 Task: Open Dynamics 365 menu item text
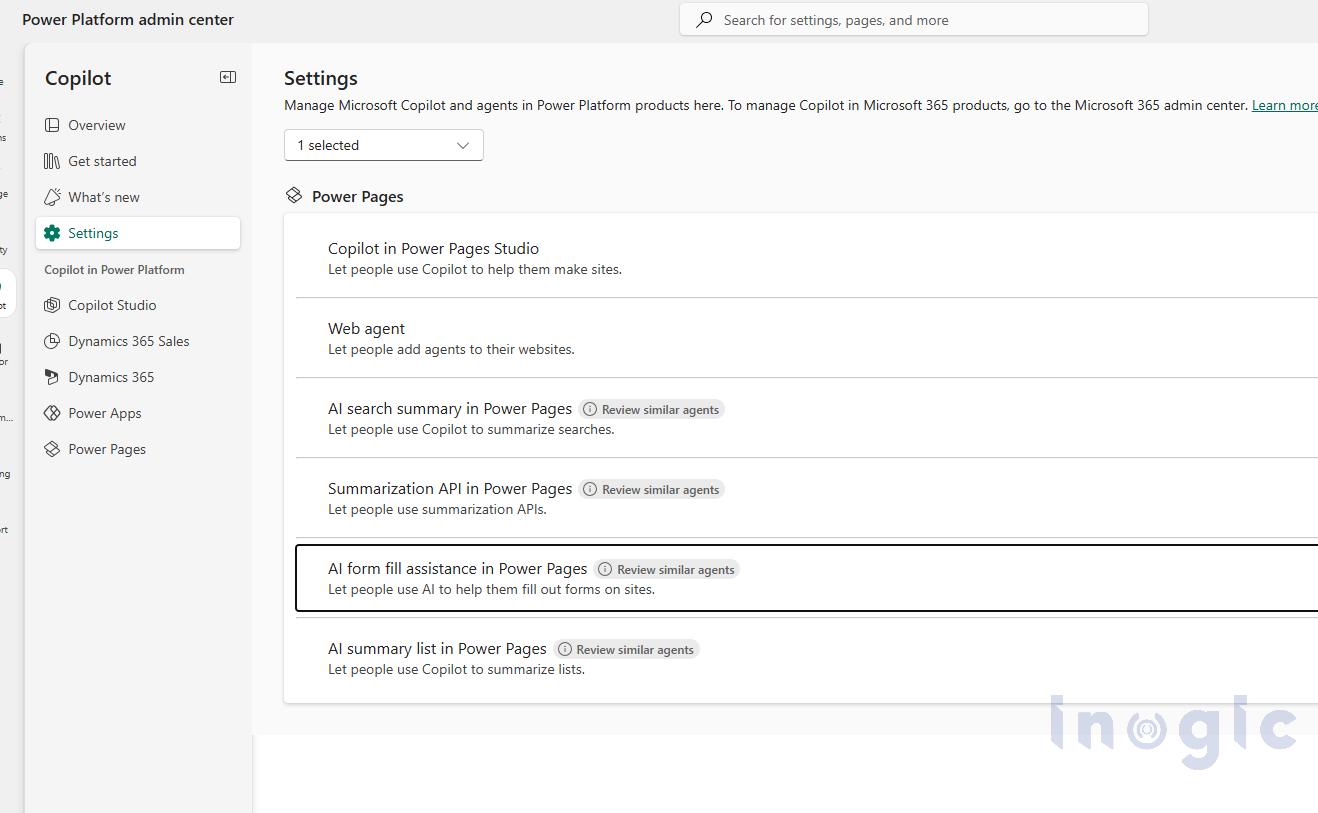111,377
